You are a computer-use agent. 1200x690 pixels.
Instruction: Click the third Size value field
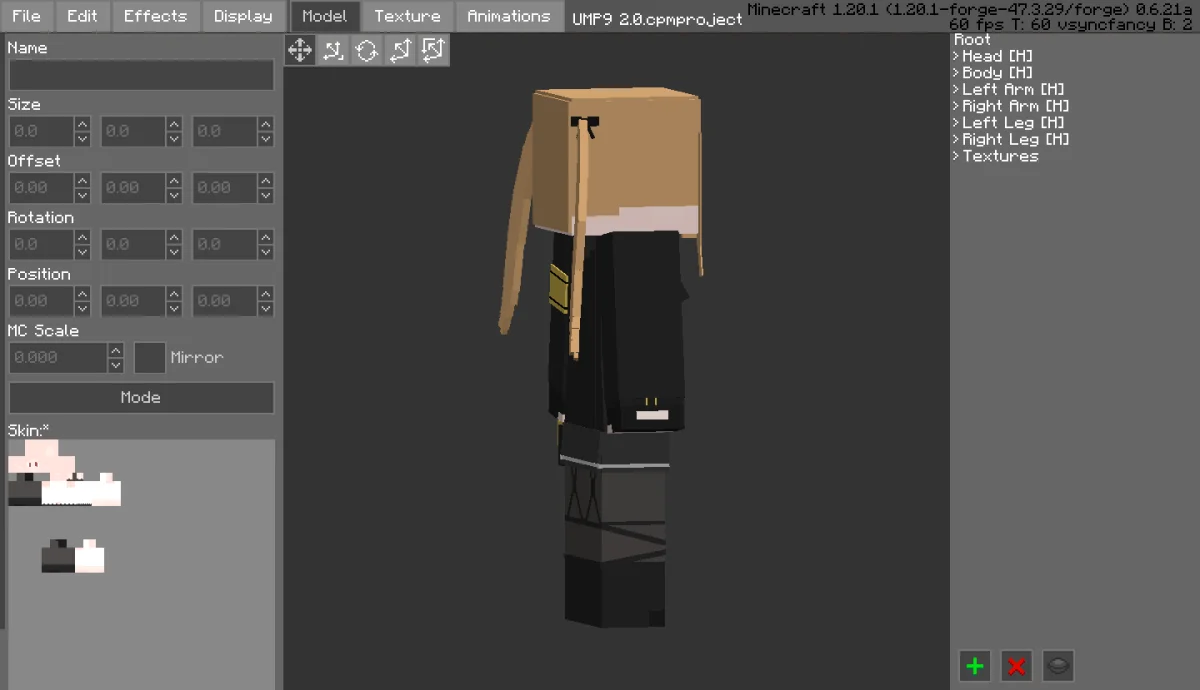225,131
